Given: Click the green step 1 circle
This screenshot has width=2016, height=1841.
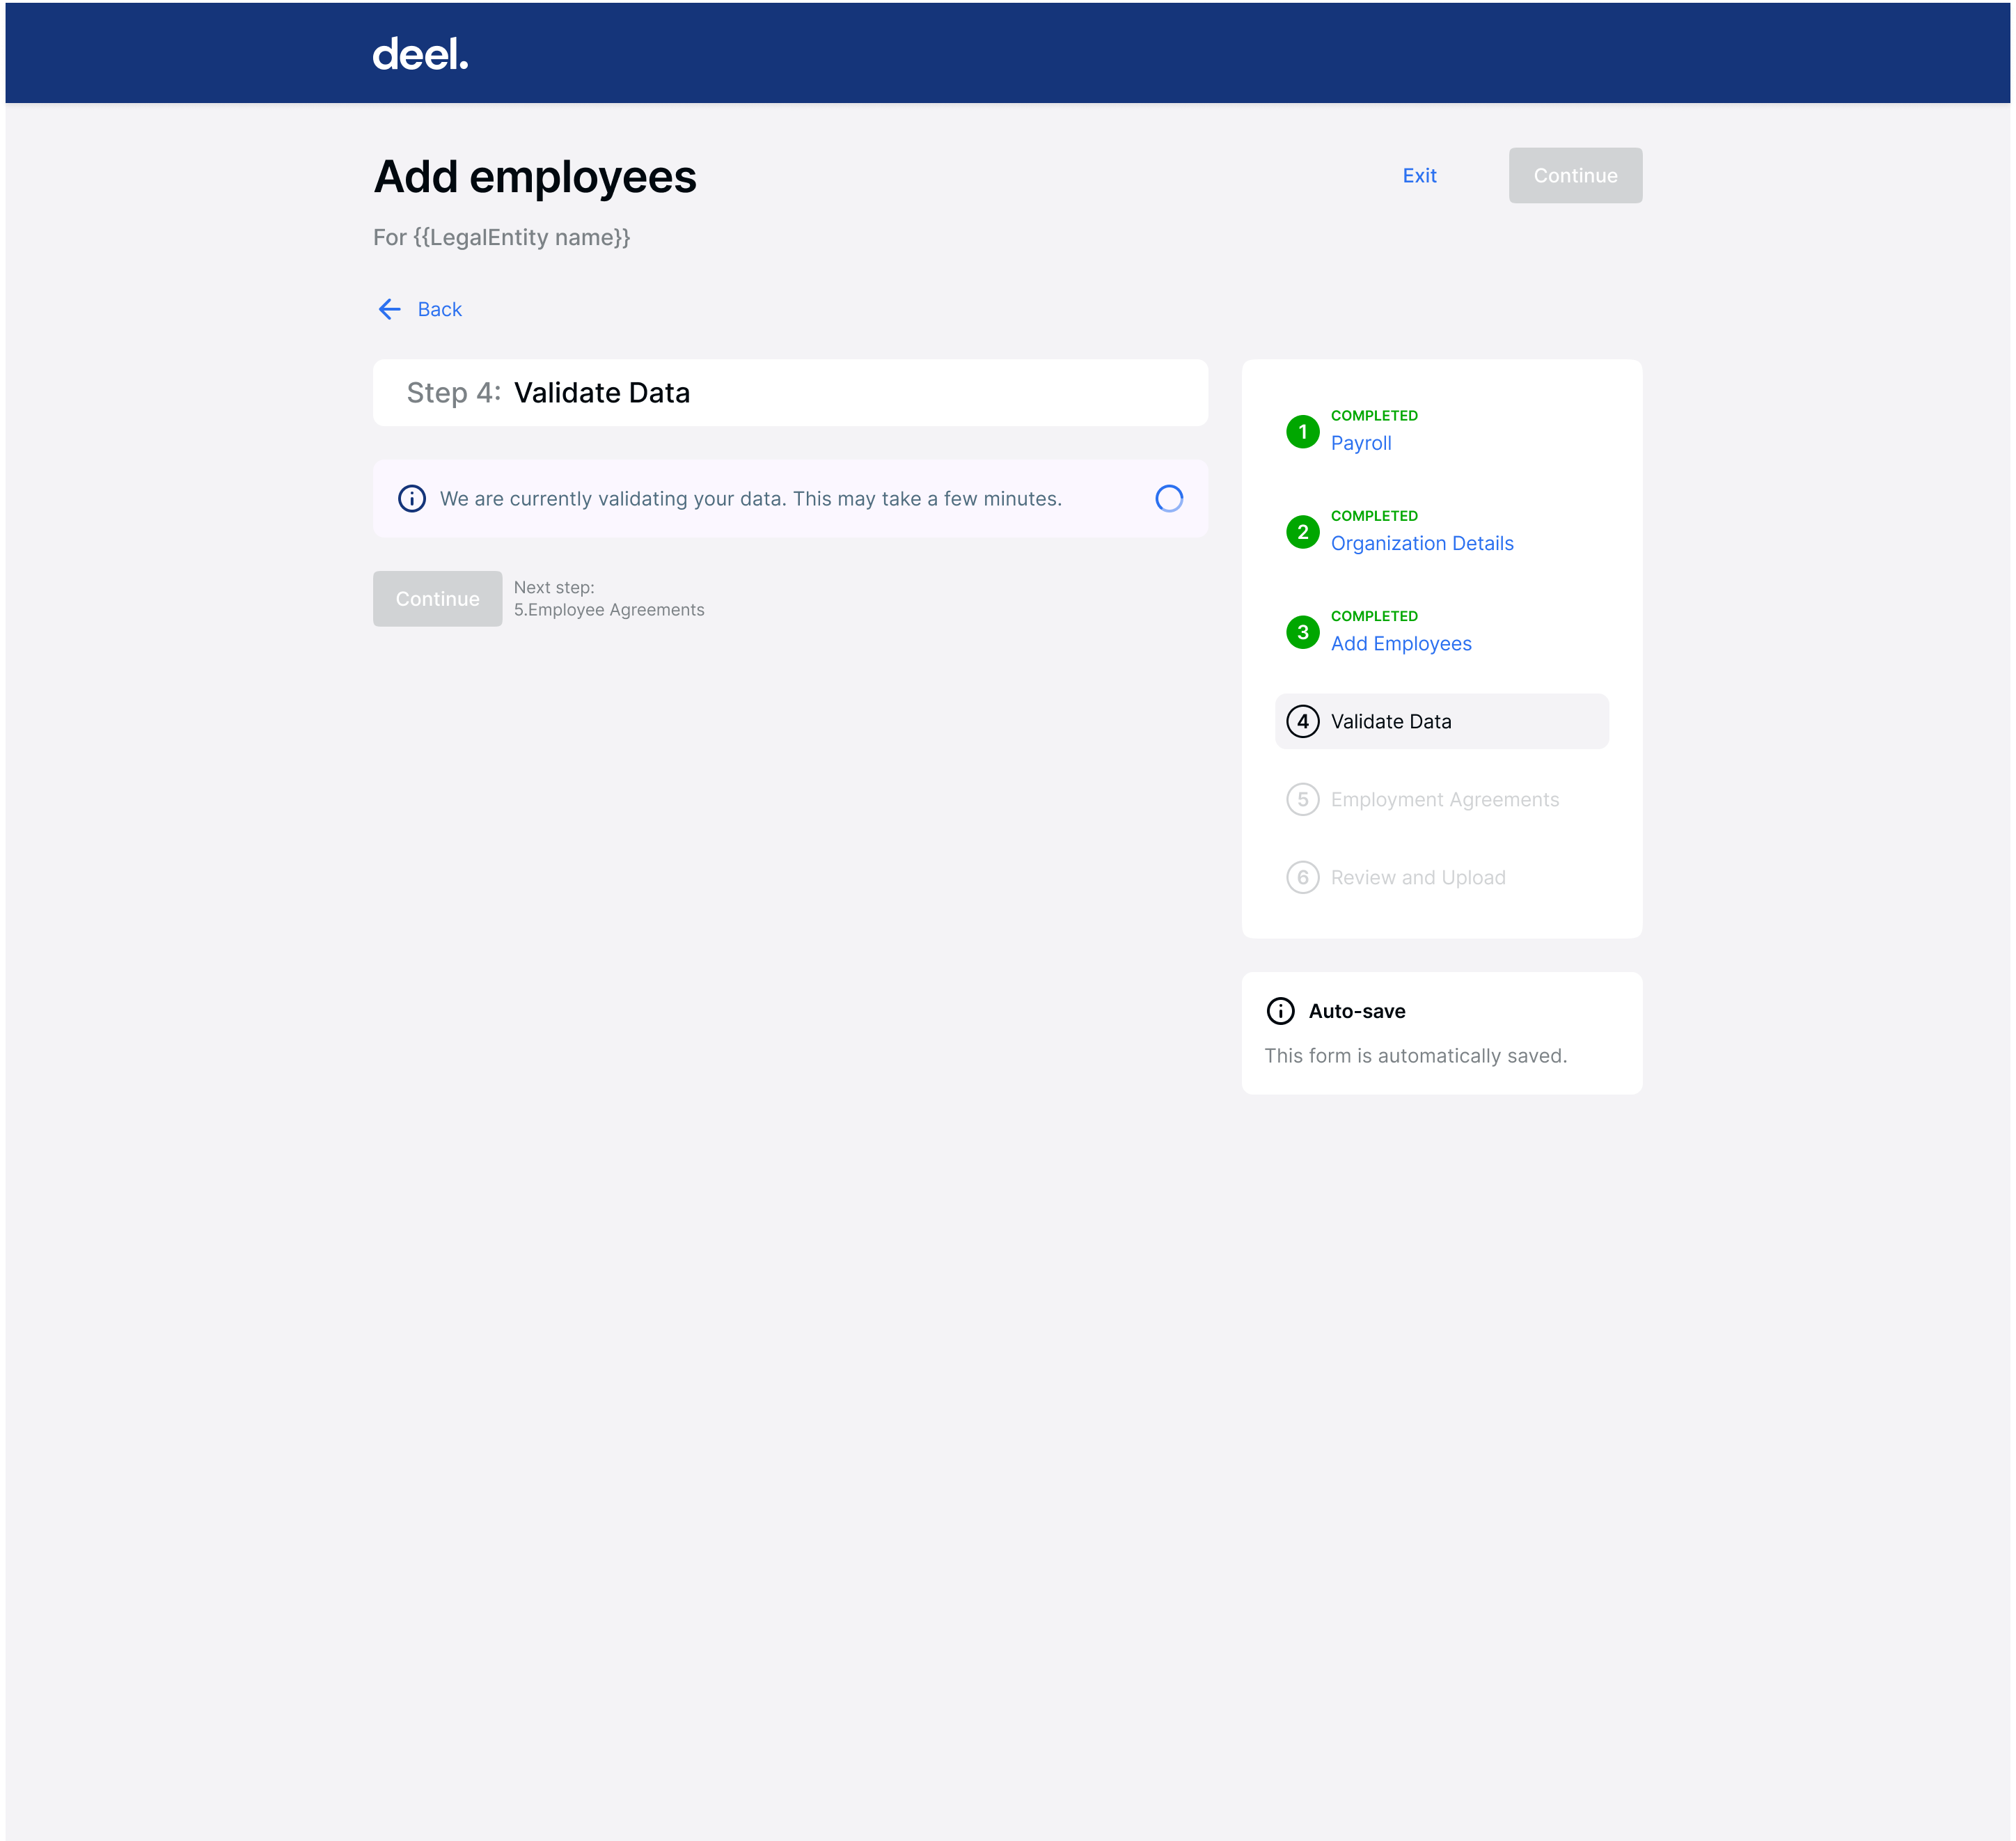Looking at the screenshot, I should point(1302,431).
